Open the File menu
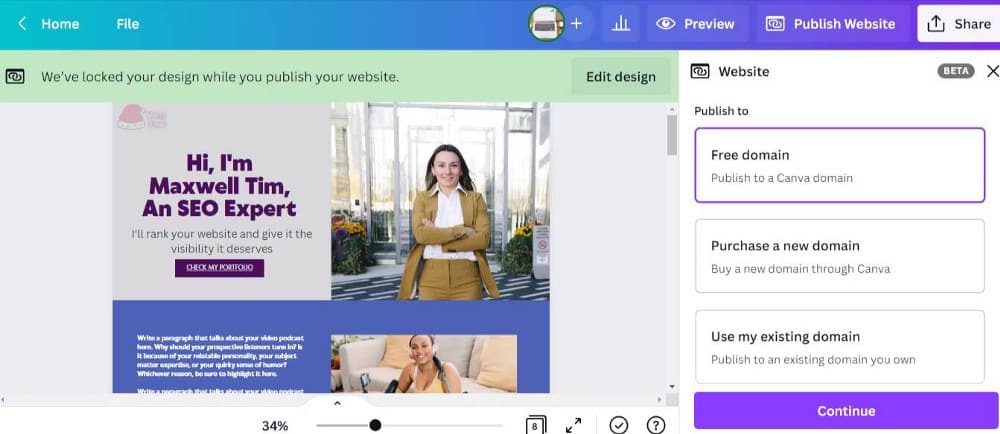Viewport: 1000px width, 434px height. (127, 24)
